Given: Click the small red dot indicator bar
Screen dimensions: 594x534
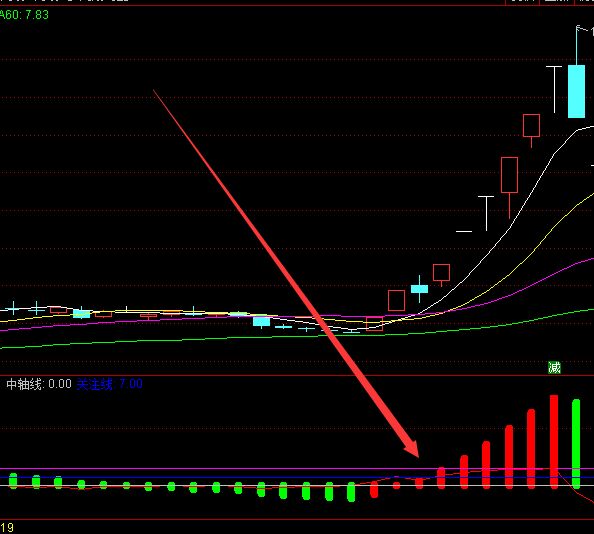Looking at the screenshot, I should 396,485.
